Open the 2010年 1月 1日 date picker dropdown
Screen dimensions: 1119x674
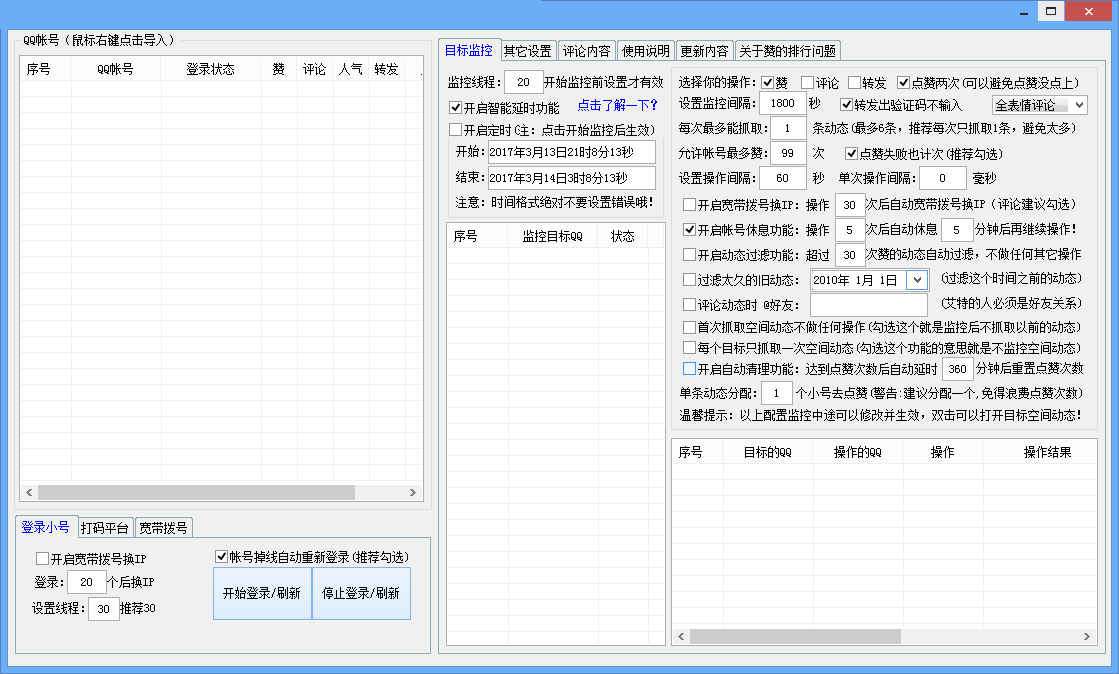click(917, 280)
